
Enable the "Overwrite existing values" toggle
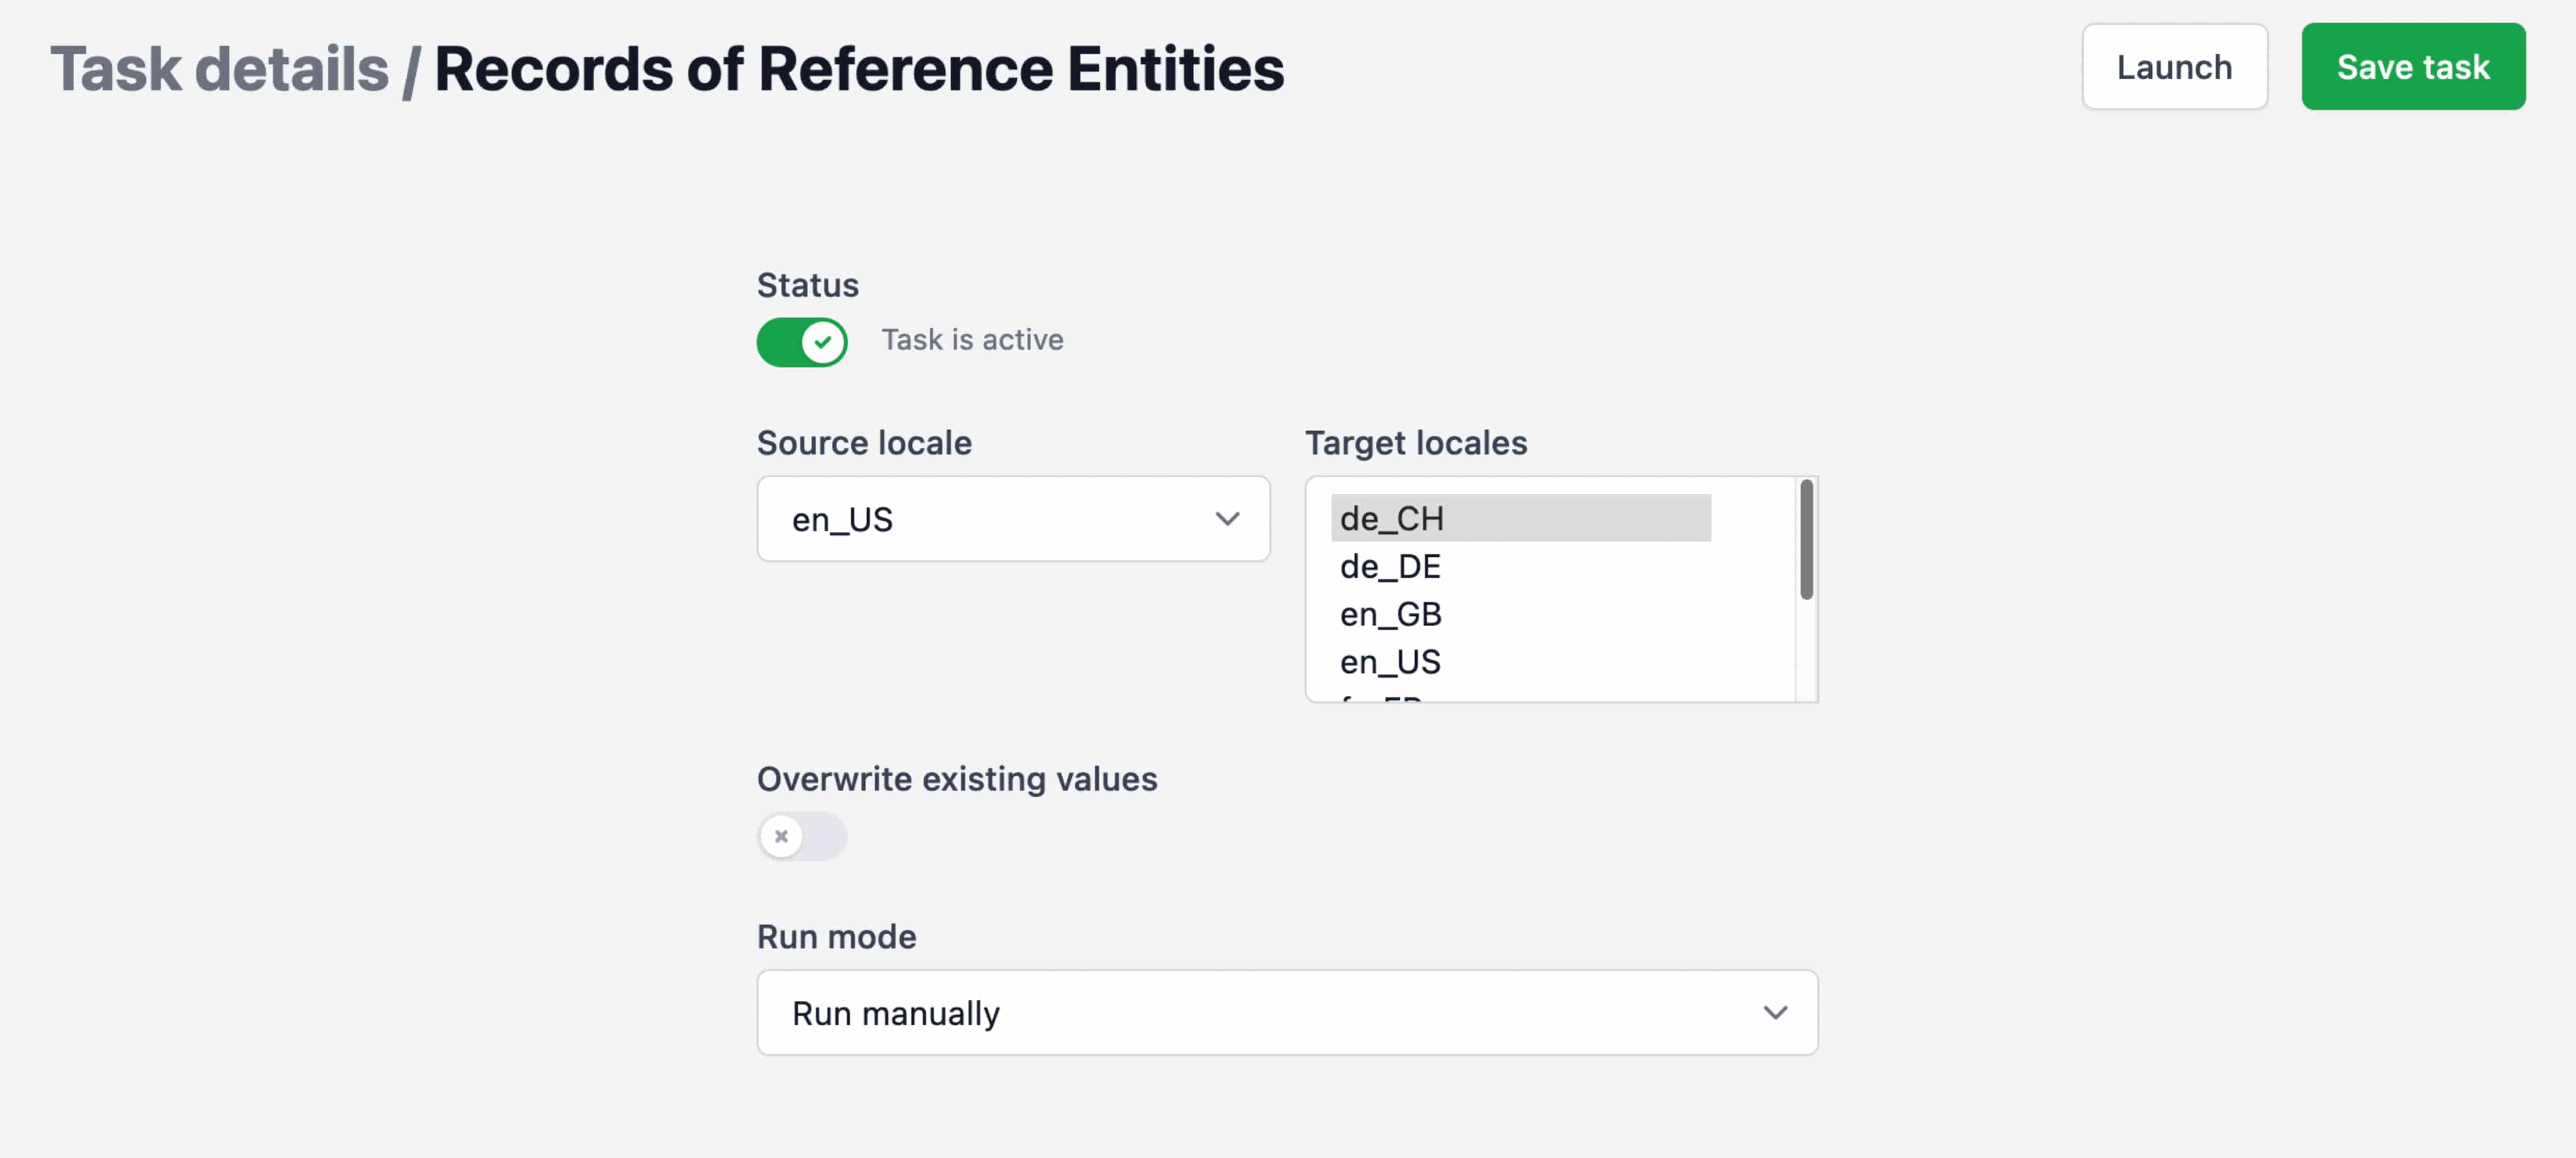802,837
